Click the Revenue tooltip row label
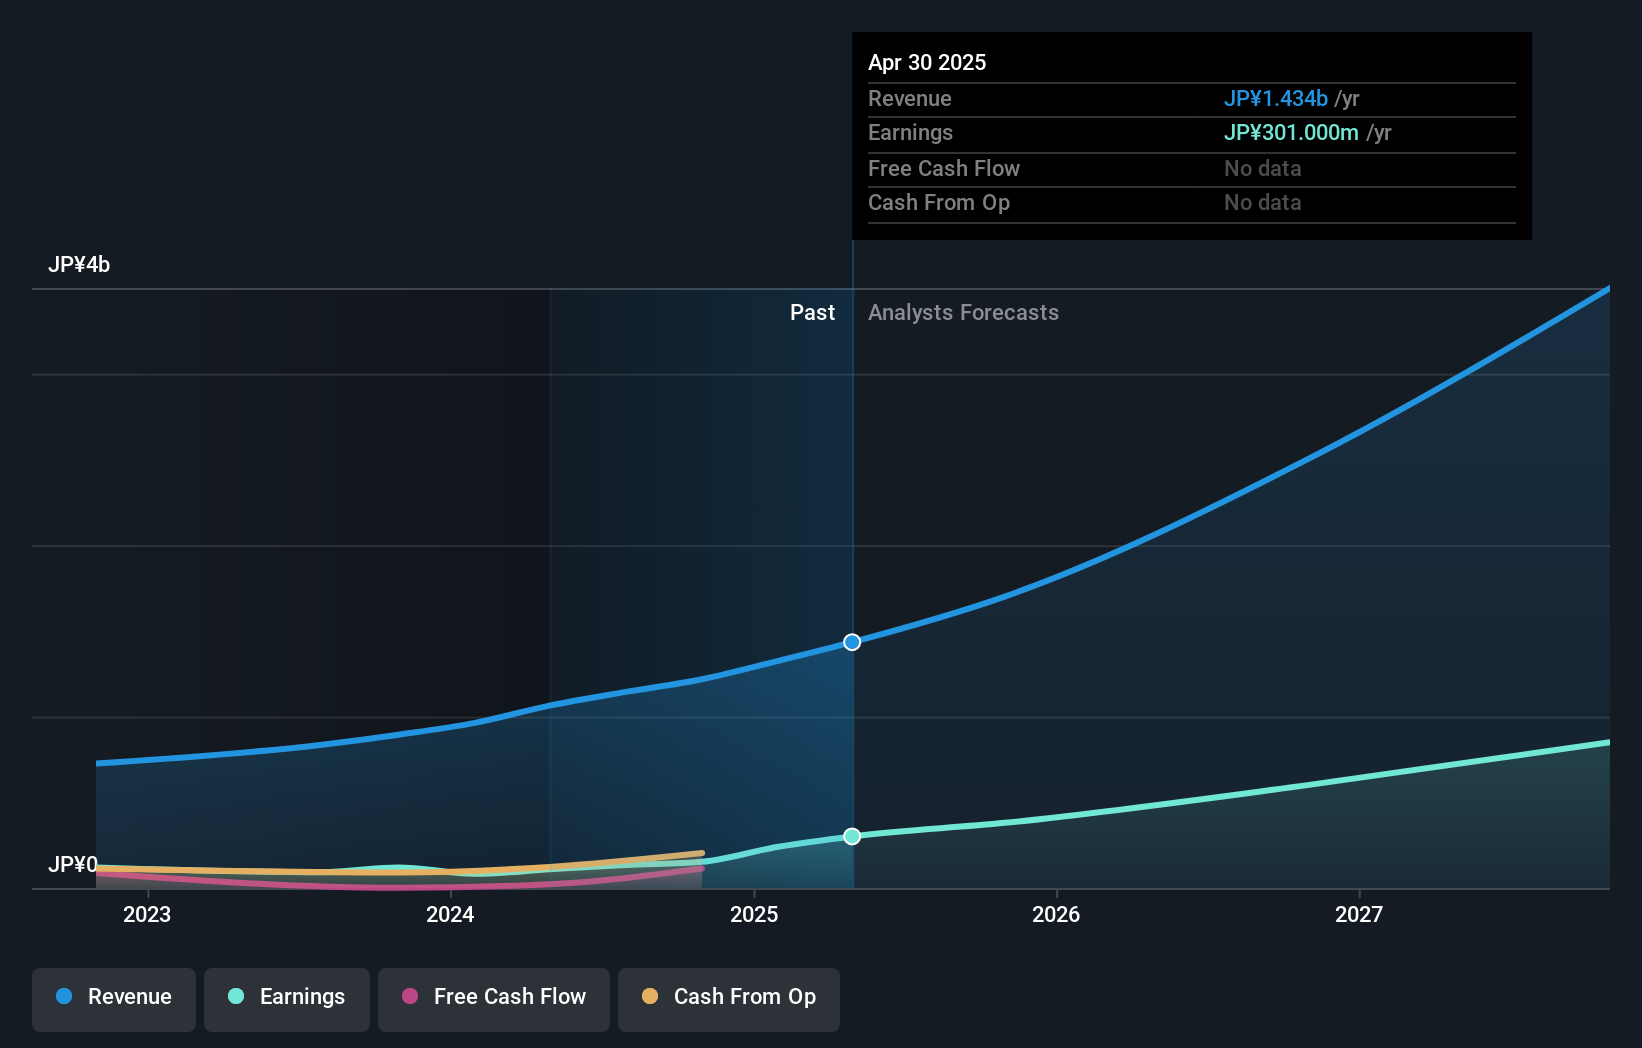 point(910,99)
